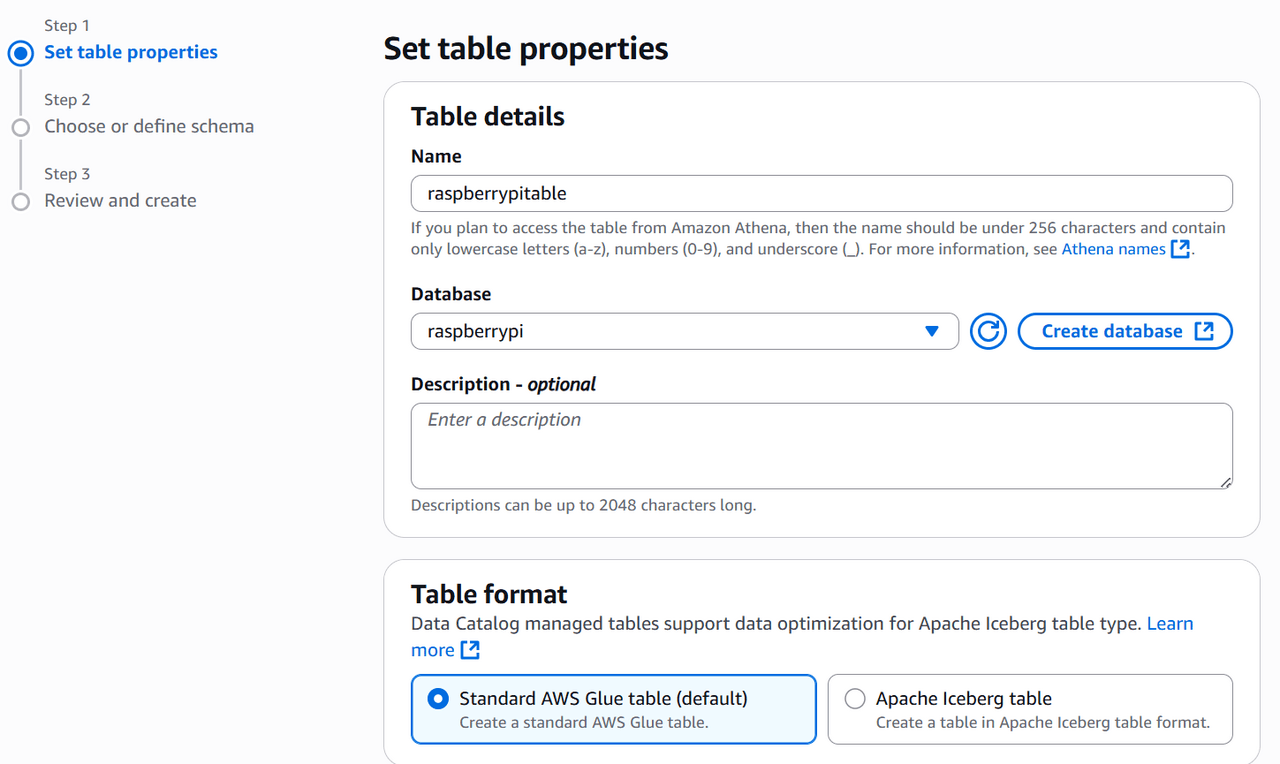Click the Step 1 active circle indicator

pos(21,53)
